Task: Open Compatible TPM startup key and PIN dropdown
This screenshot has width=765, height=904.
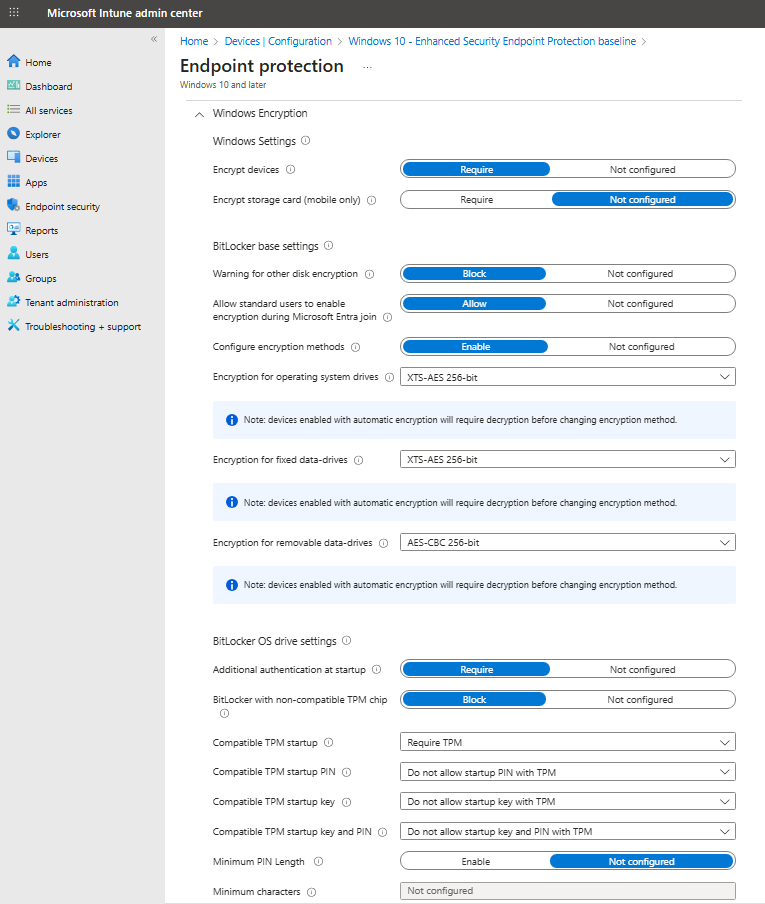Action: pyautogui.click(x=568, y=831)
